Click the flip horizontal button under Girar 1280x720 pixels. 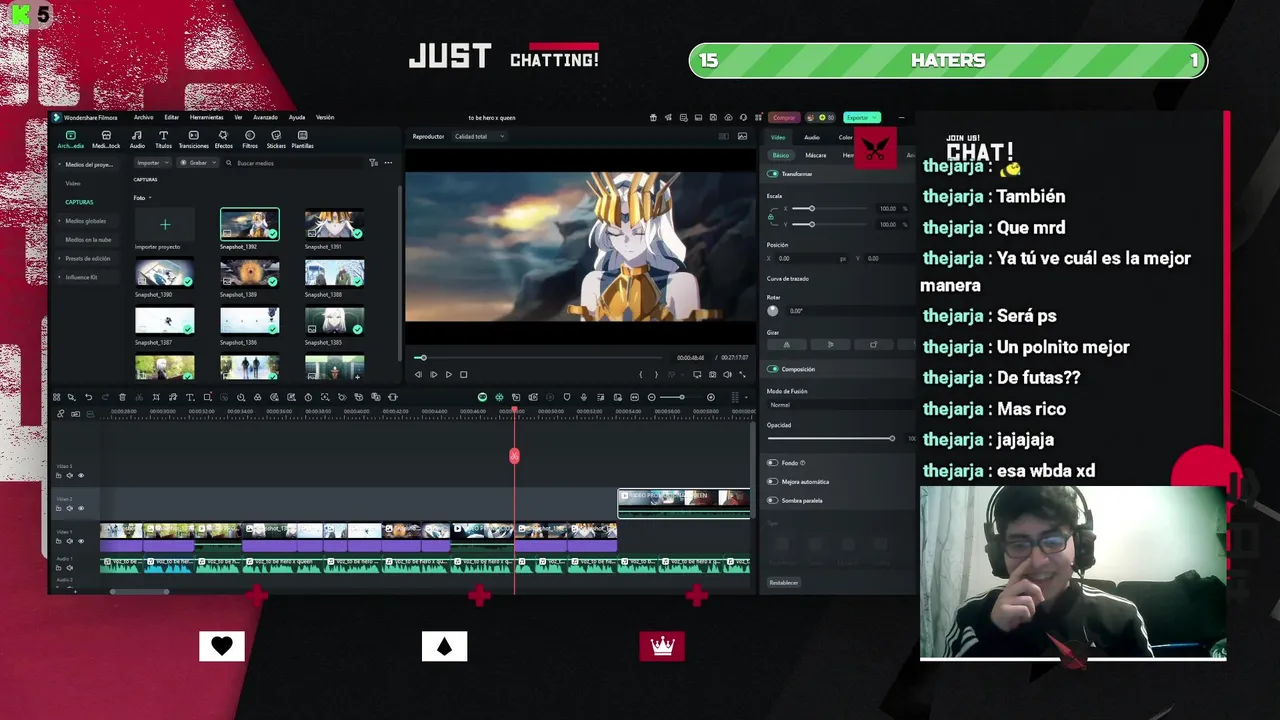(x=786, y=345)
